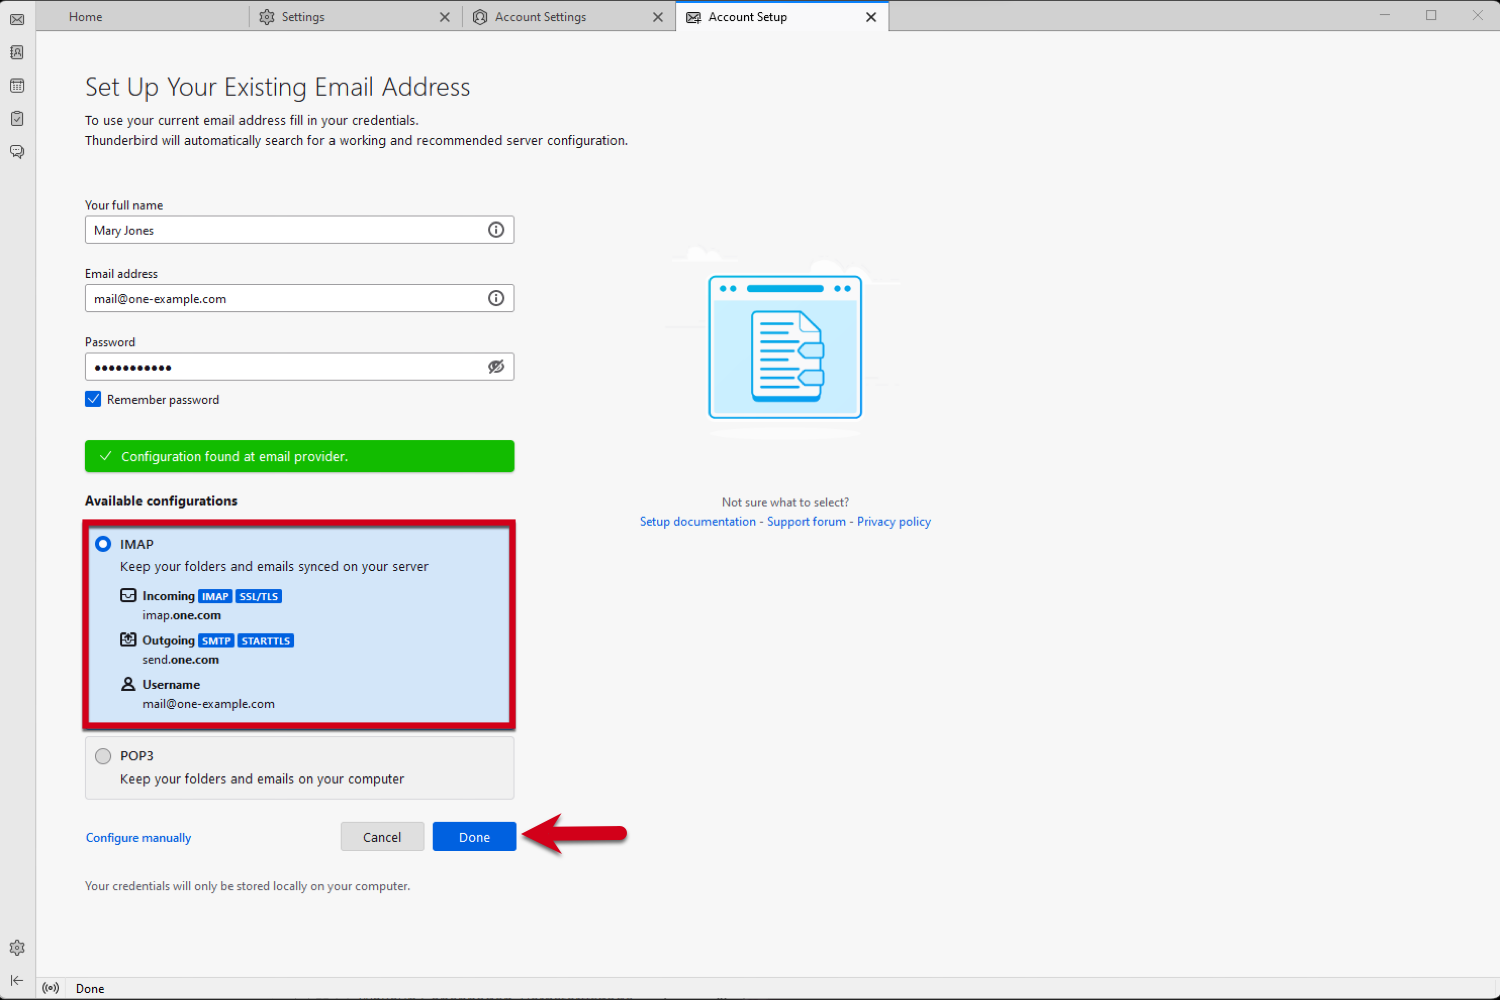Screen dimensions: 1500x1000
Task: Open the Calendar space
Action: (16, 85)
